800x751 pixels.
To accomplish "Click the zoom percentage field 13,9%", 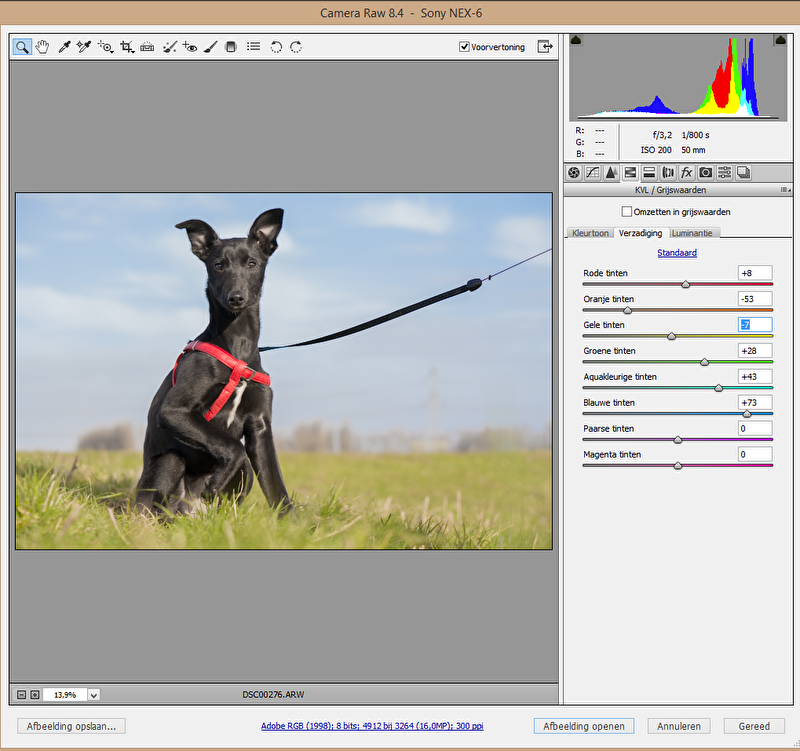I will (x=65, y=695).
